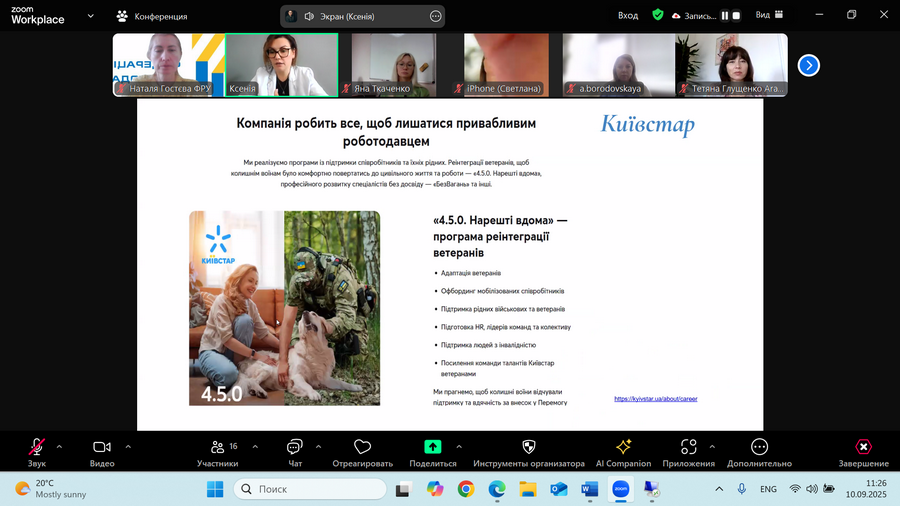Screen dimensions: 900x506
Task: Unmute the microphone with the Звук button
Action: 37,448
